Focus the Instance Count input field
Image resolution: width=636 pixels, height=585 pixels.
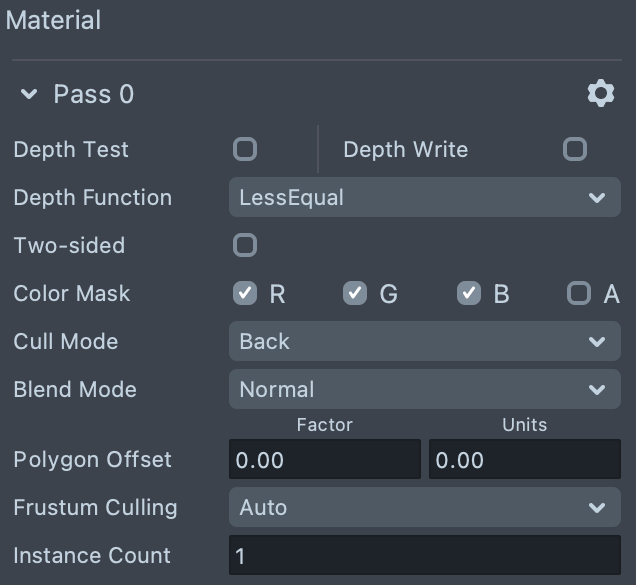[x=424, y=556]
